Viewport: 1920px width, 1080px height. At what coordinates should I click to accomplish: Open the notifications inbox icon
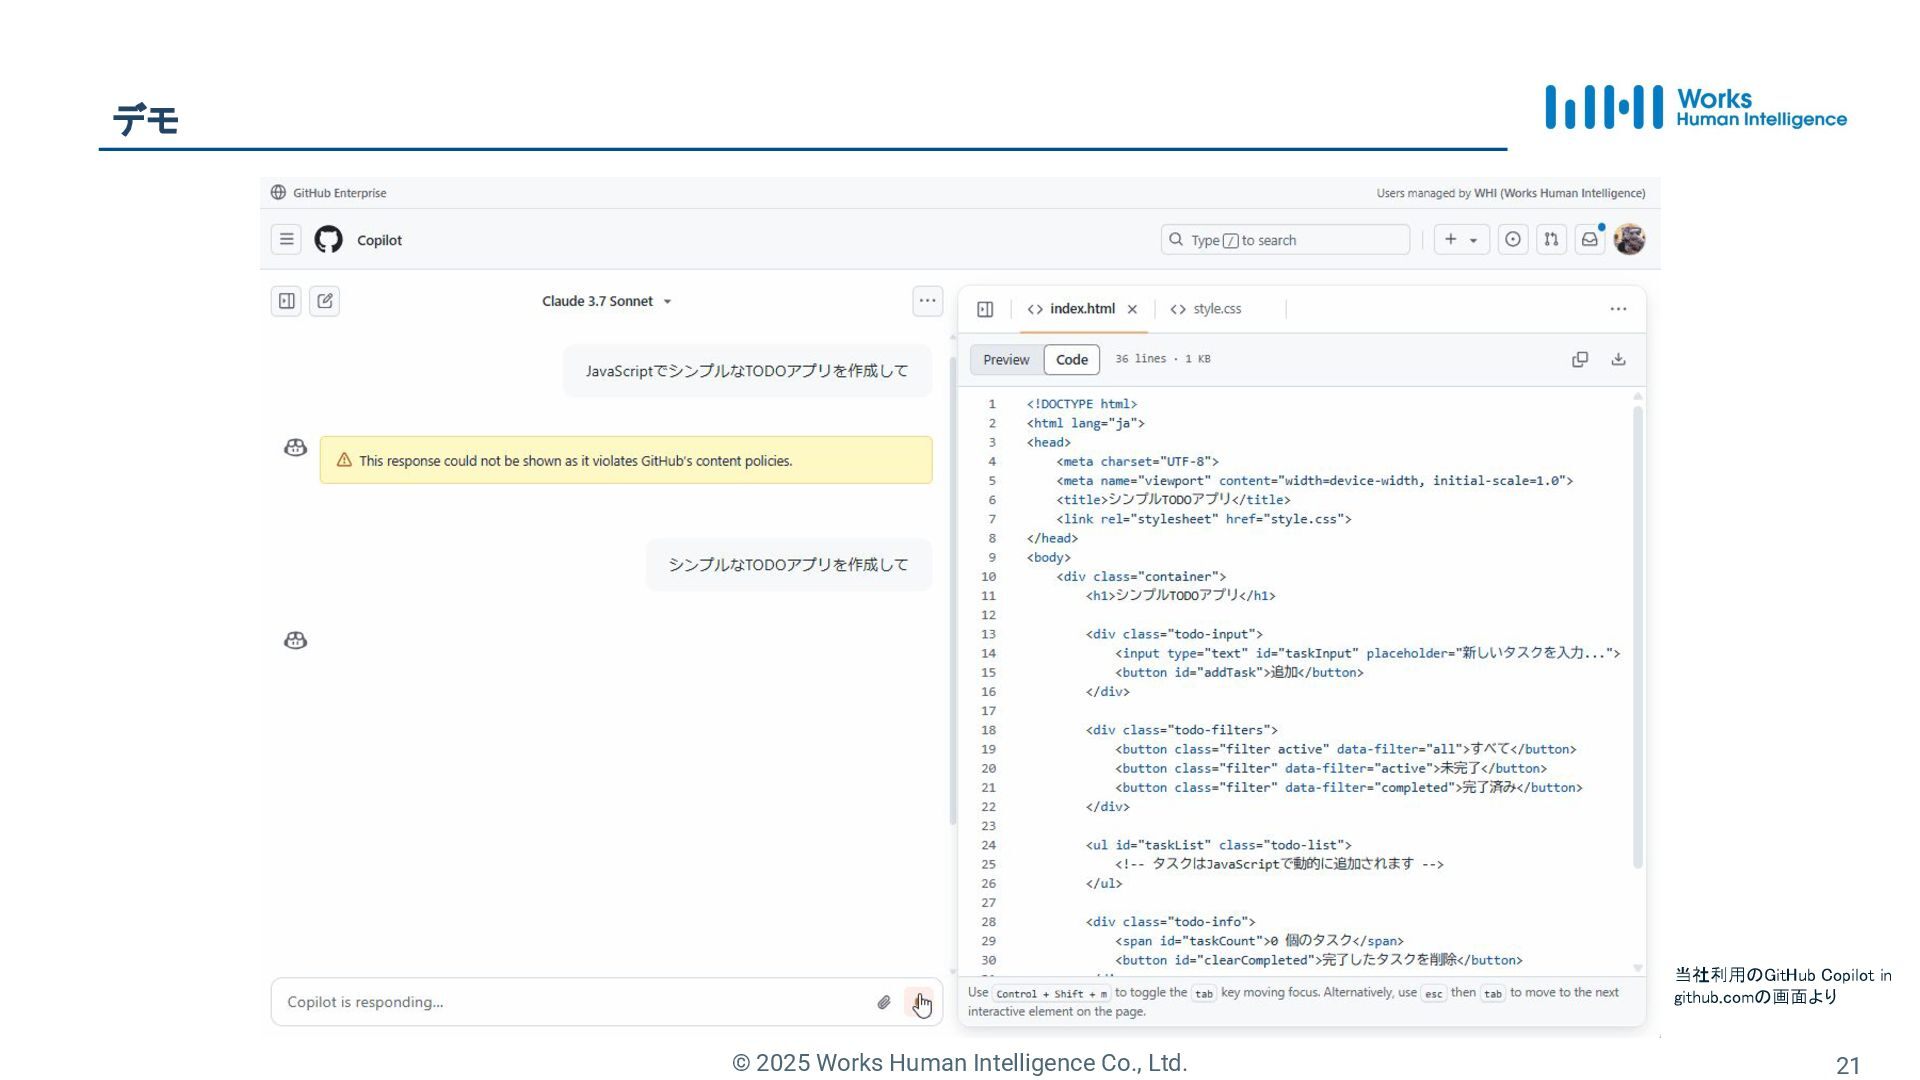pyautogui.click(x=1589, y=239)
